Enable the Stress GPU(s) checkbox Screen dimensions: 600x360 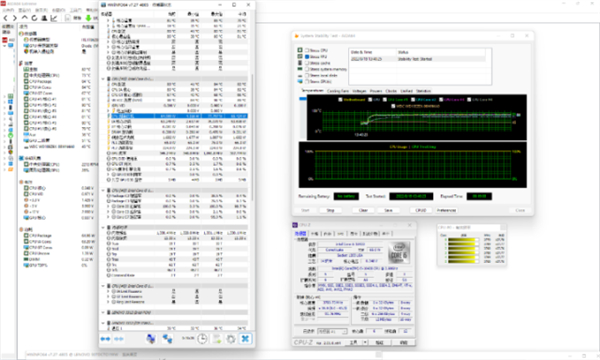click(307, 81)
